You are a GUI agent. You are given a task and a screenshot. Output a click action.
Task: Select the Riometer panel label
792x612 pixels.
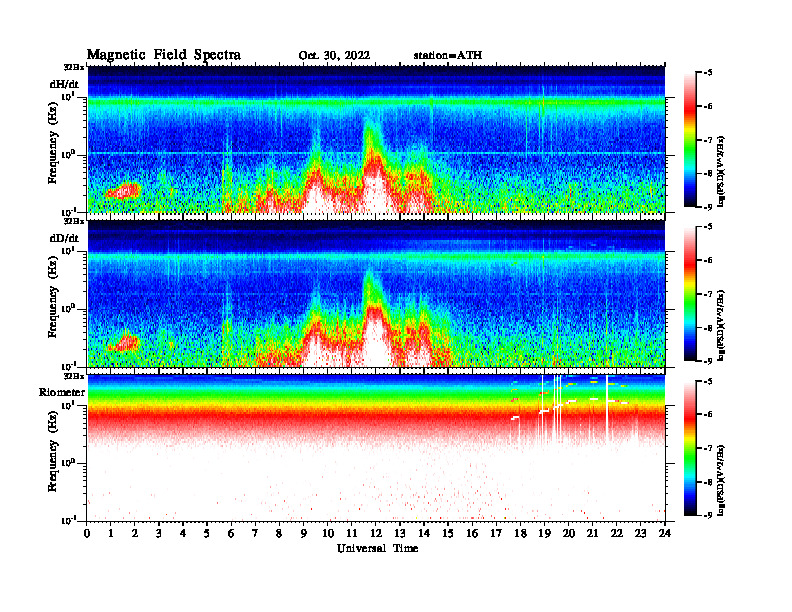point(62,392)
